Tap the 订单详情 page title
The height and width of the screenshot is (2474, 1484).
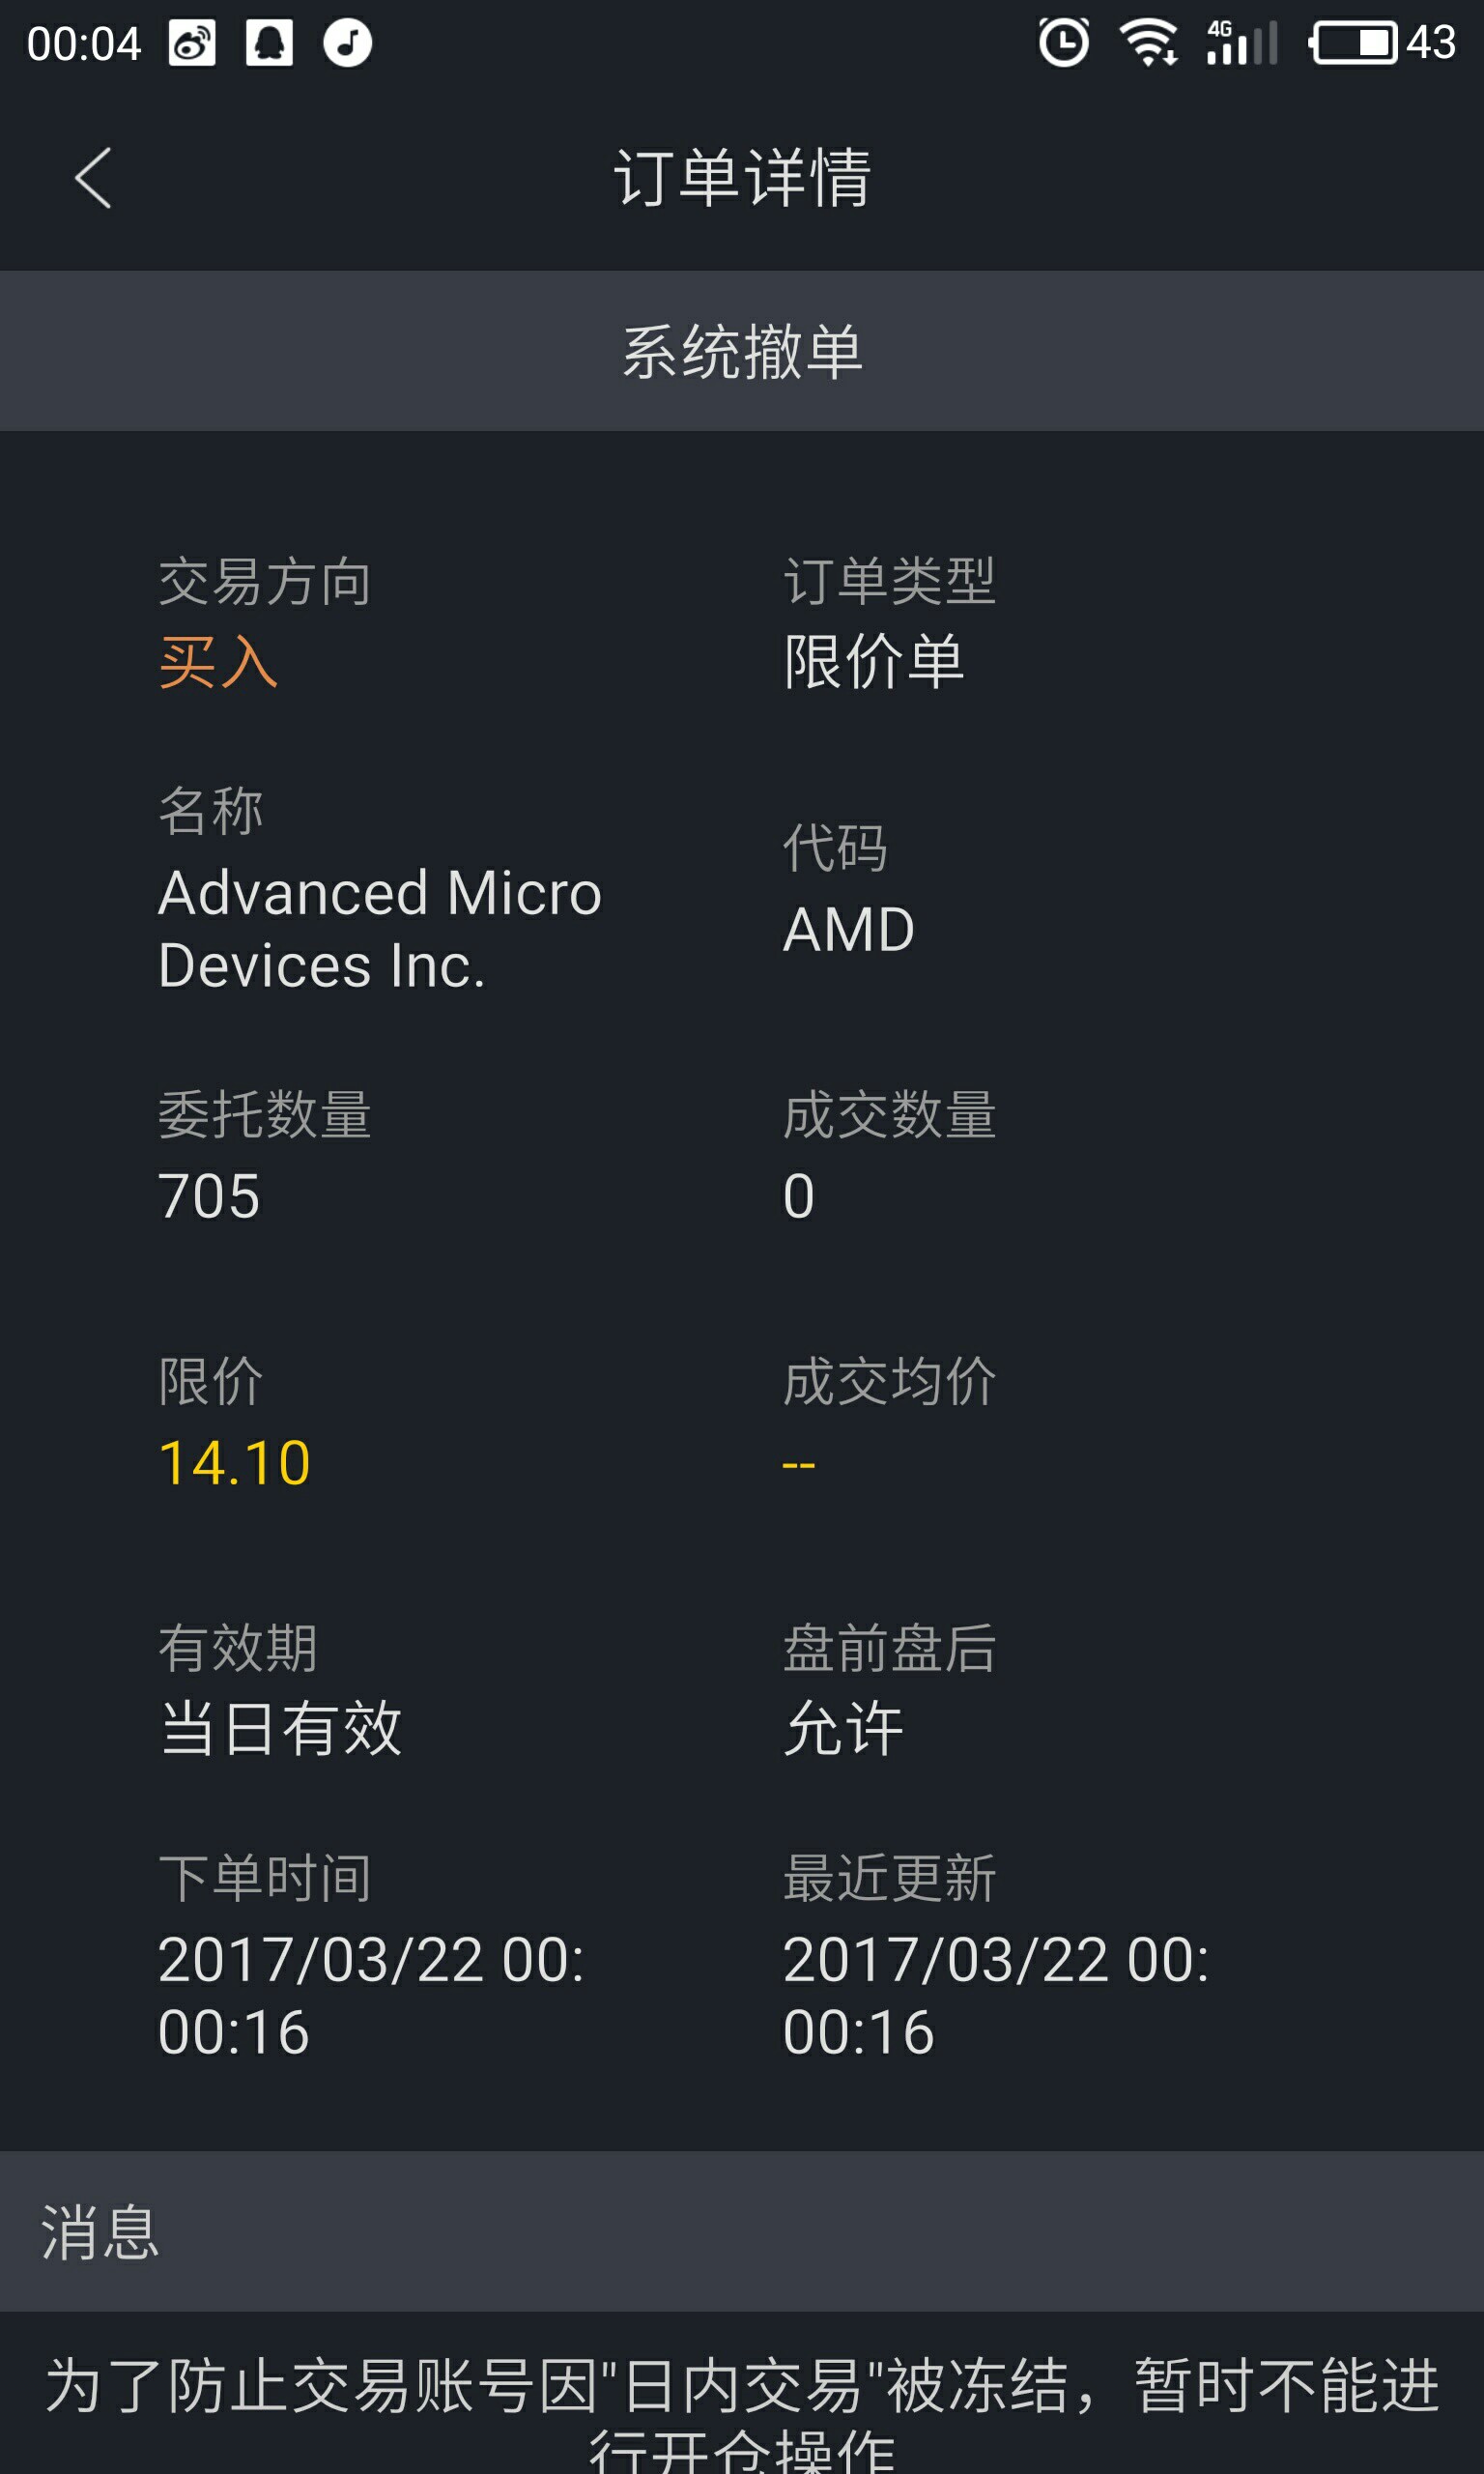coord(742,178)
